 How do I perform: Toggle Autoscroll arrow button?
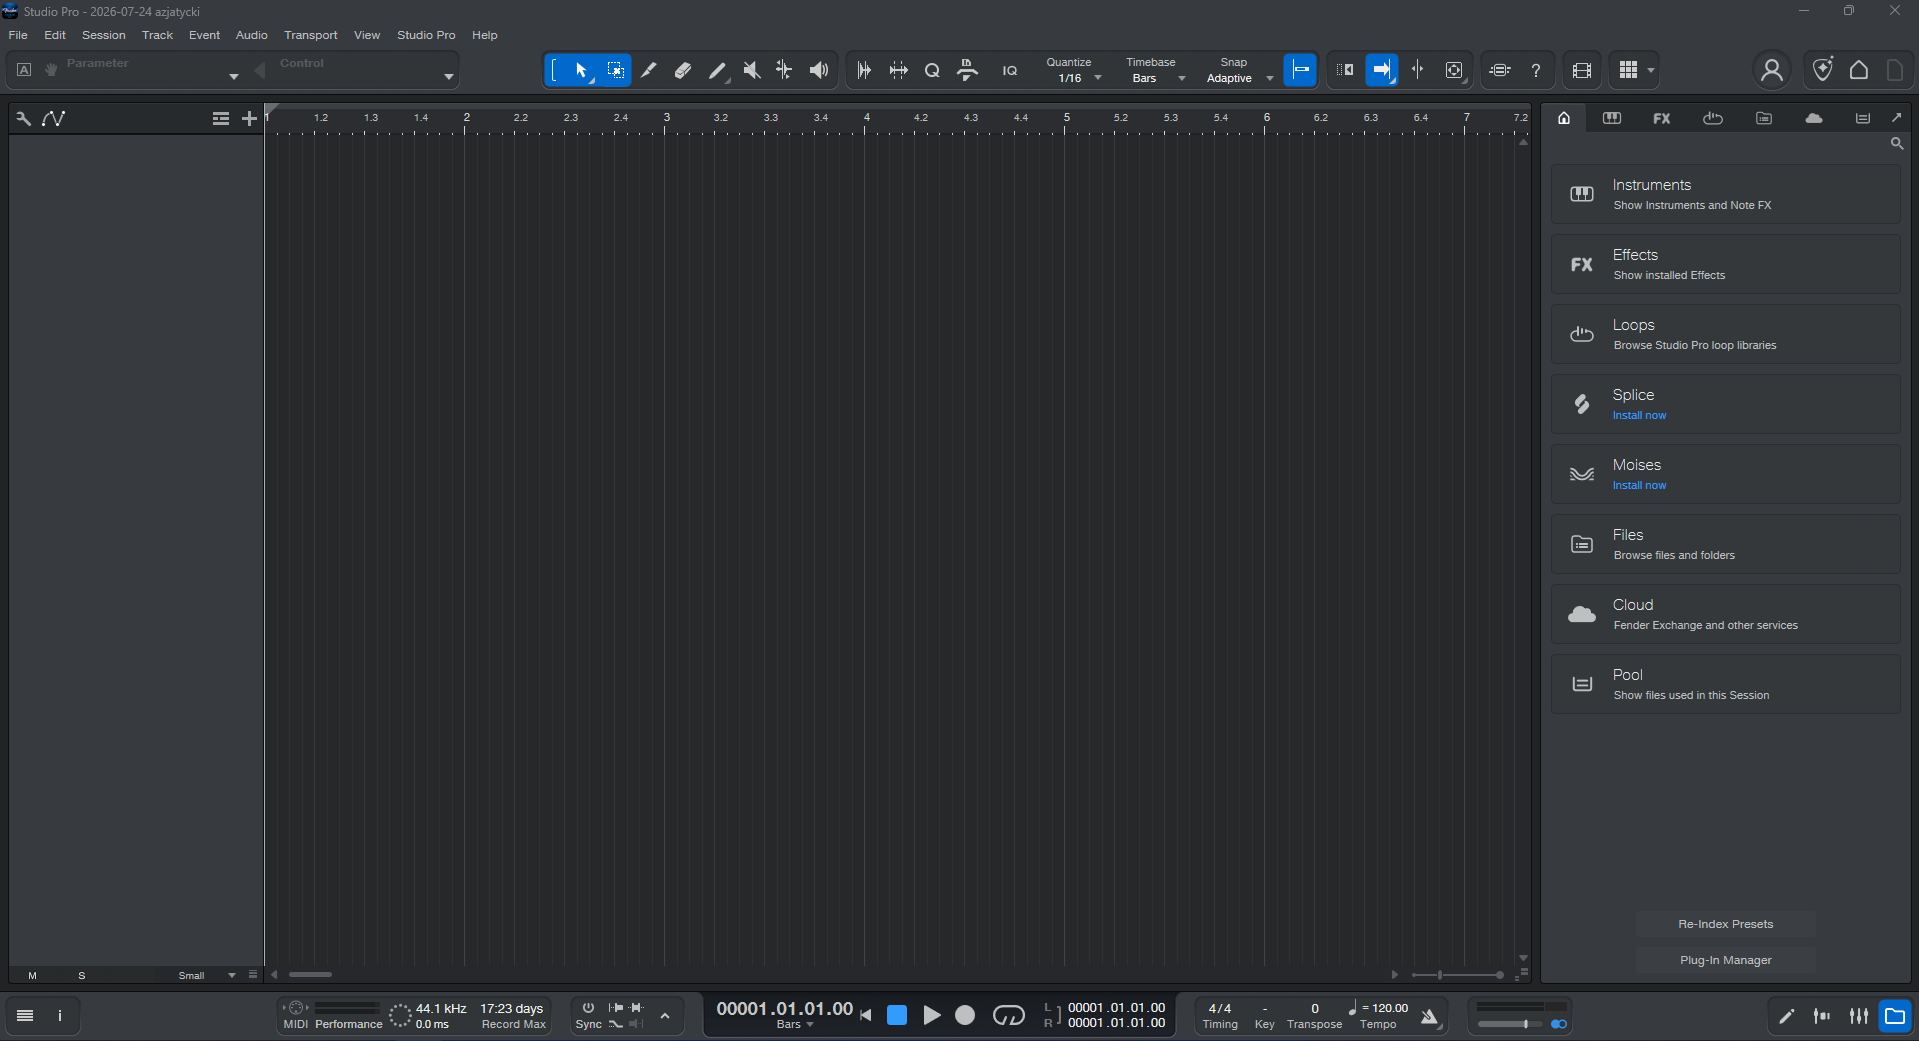click(x=1381, y=70)
